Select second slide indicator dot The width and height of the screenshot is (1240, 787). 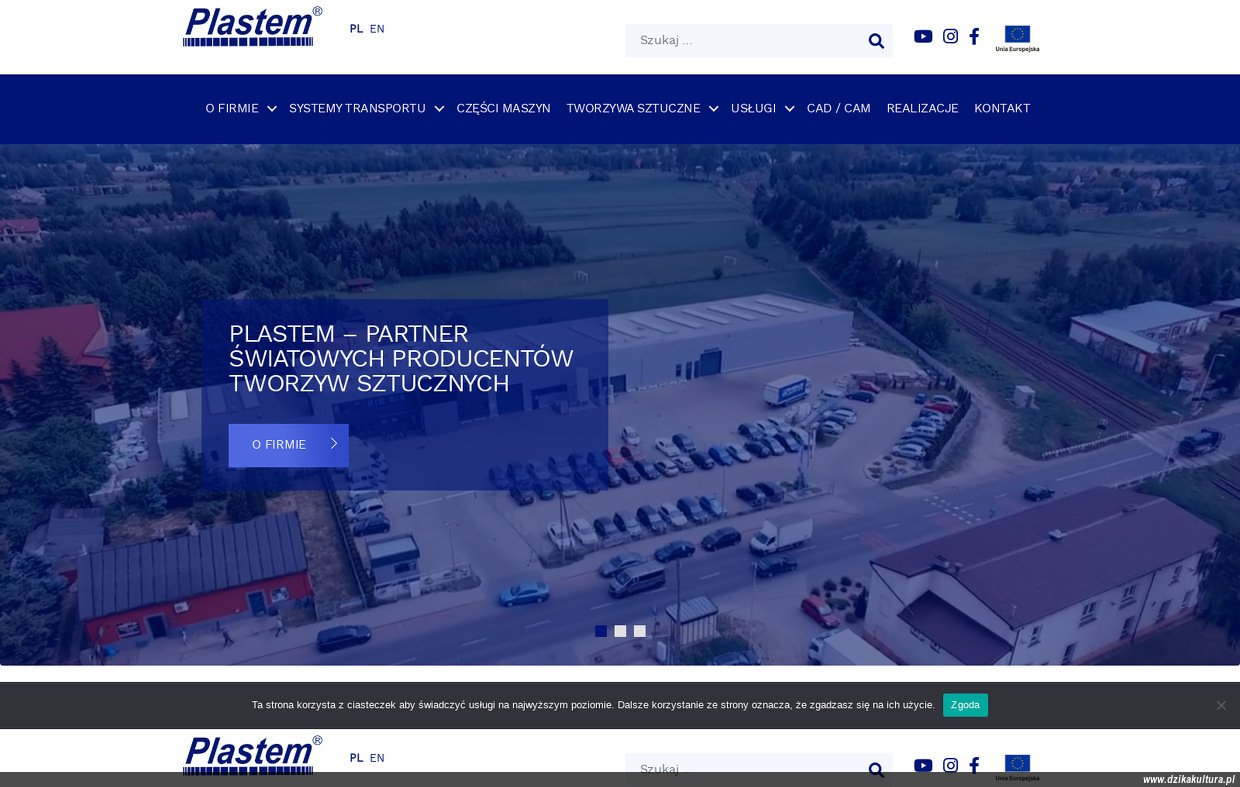[x=620, y=631]
